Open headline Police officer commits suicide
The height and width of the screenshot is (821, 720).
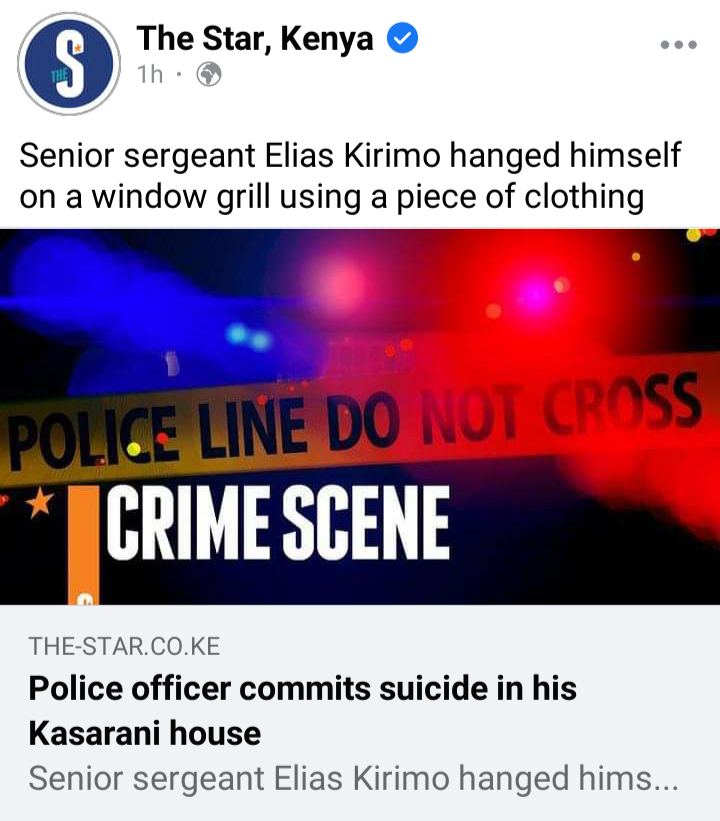[303, 710]
